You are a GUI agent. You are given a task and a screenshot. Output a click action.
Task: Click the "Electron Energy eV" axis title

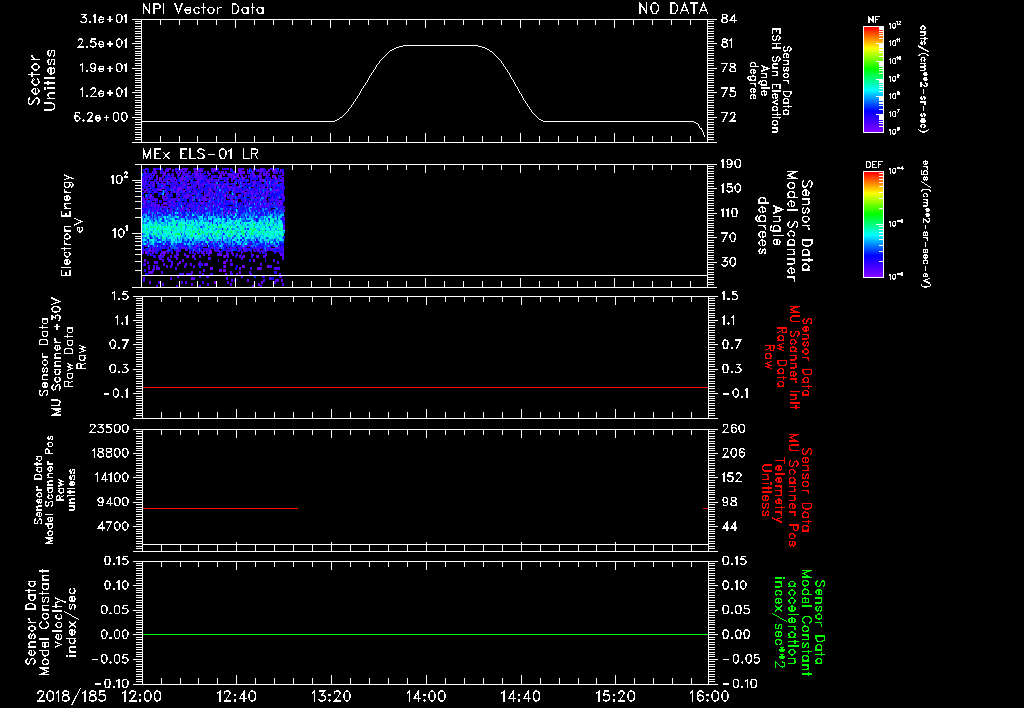(x=73, y=225)
